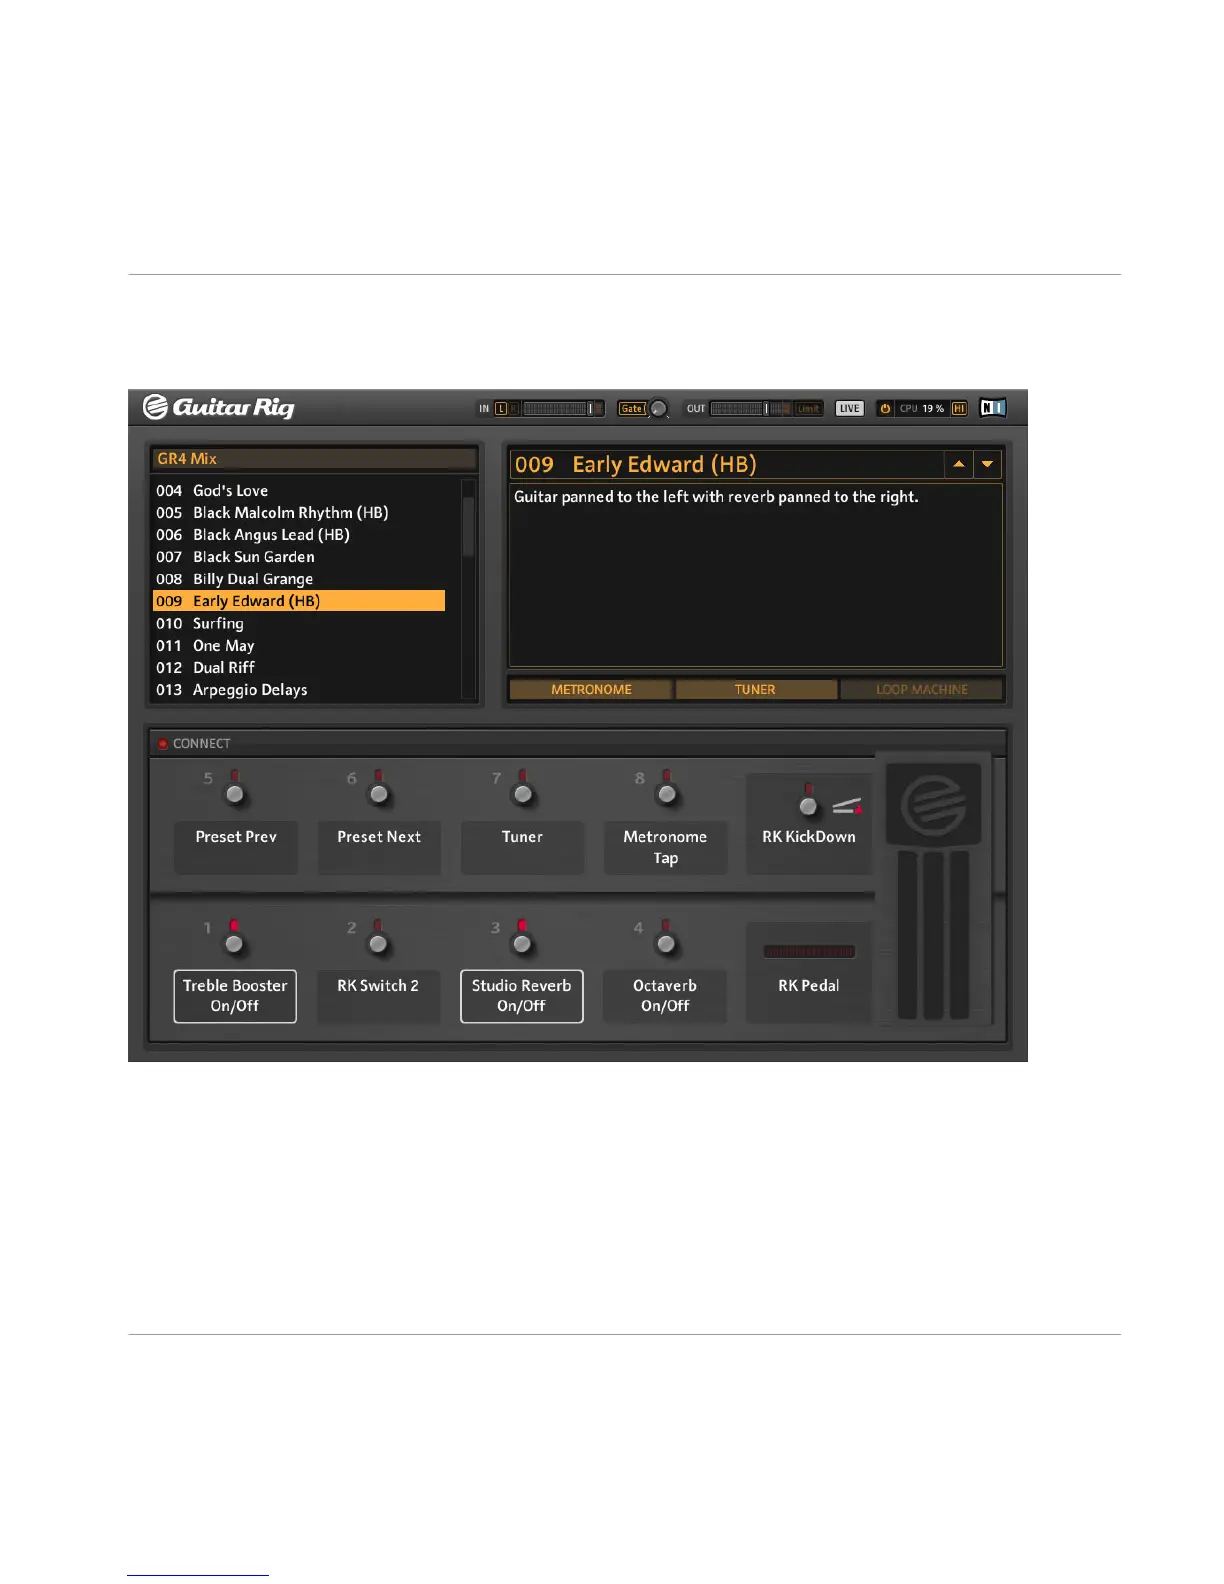1224x1584 pixels.
Task: Select preset 004 God's Love
Action: pyautogui.click(x=299, y=491)
